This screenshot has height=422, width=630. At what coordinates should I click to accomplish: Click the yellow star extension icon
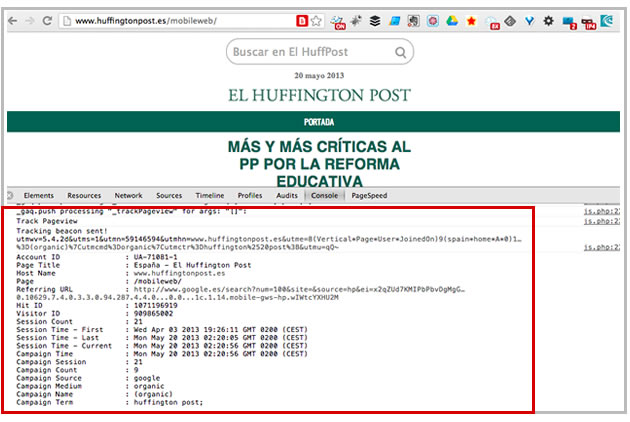point(471,20)
